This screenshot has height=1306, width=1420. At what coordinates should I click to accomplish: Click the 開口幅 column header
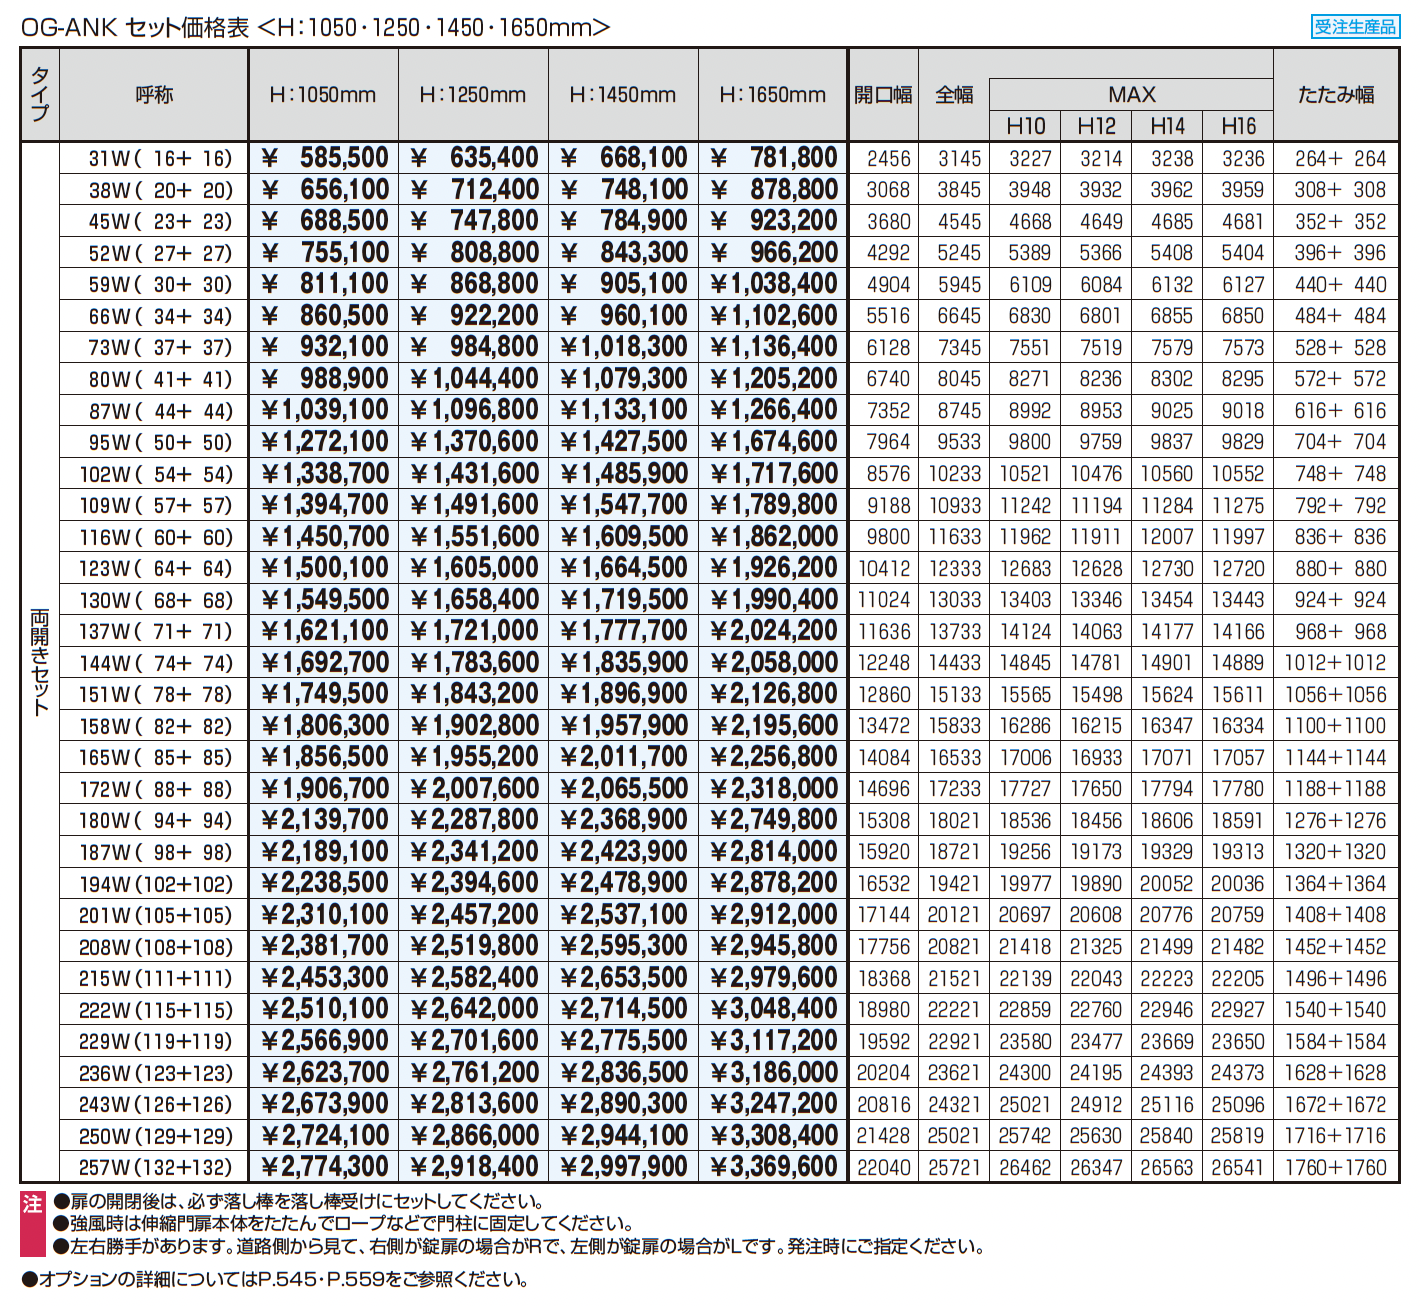coord(883,95)
